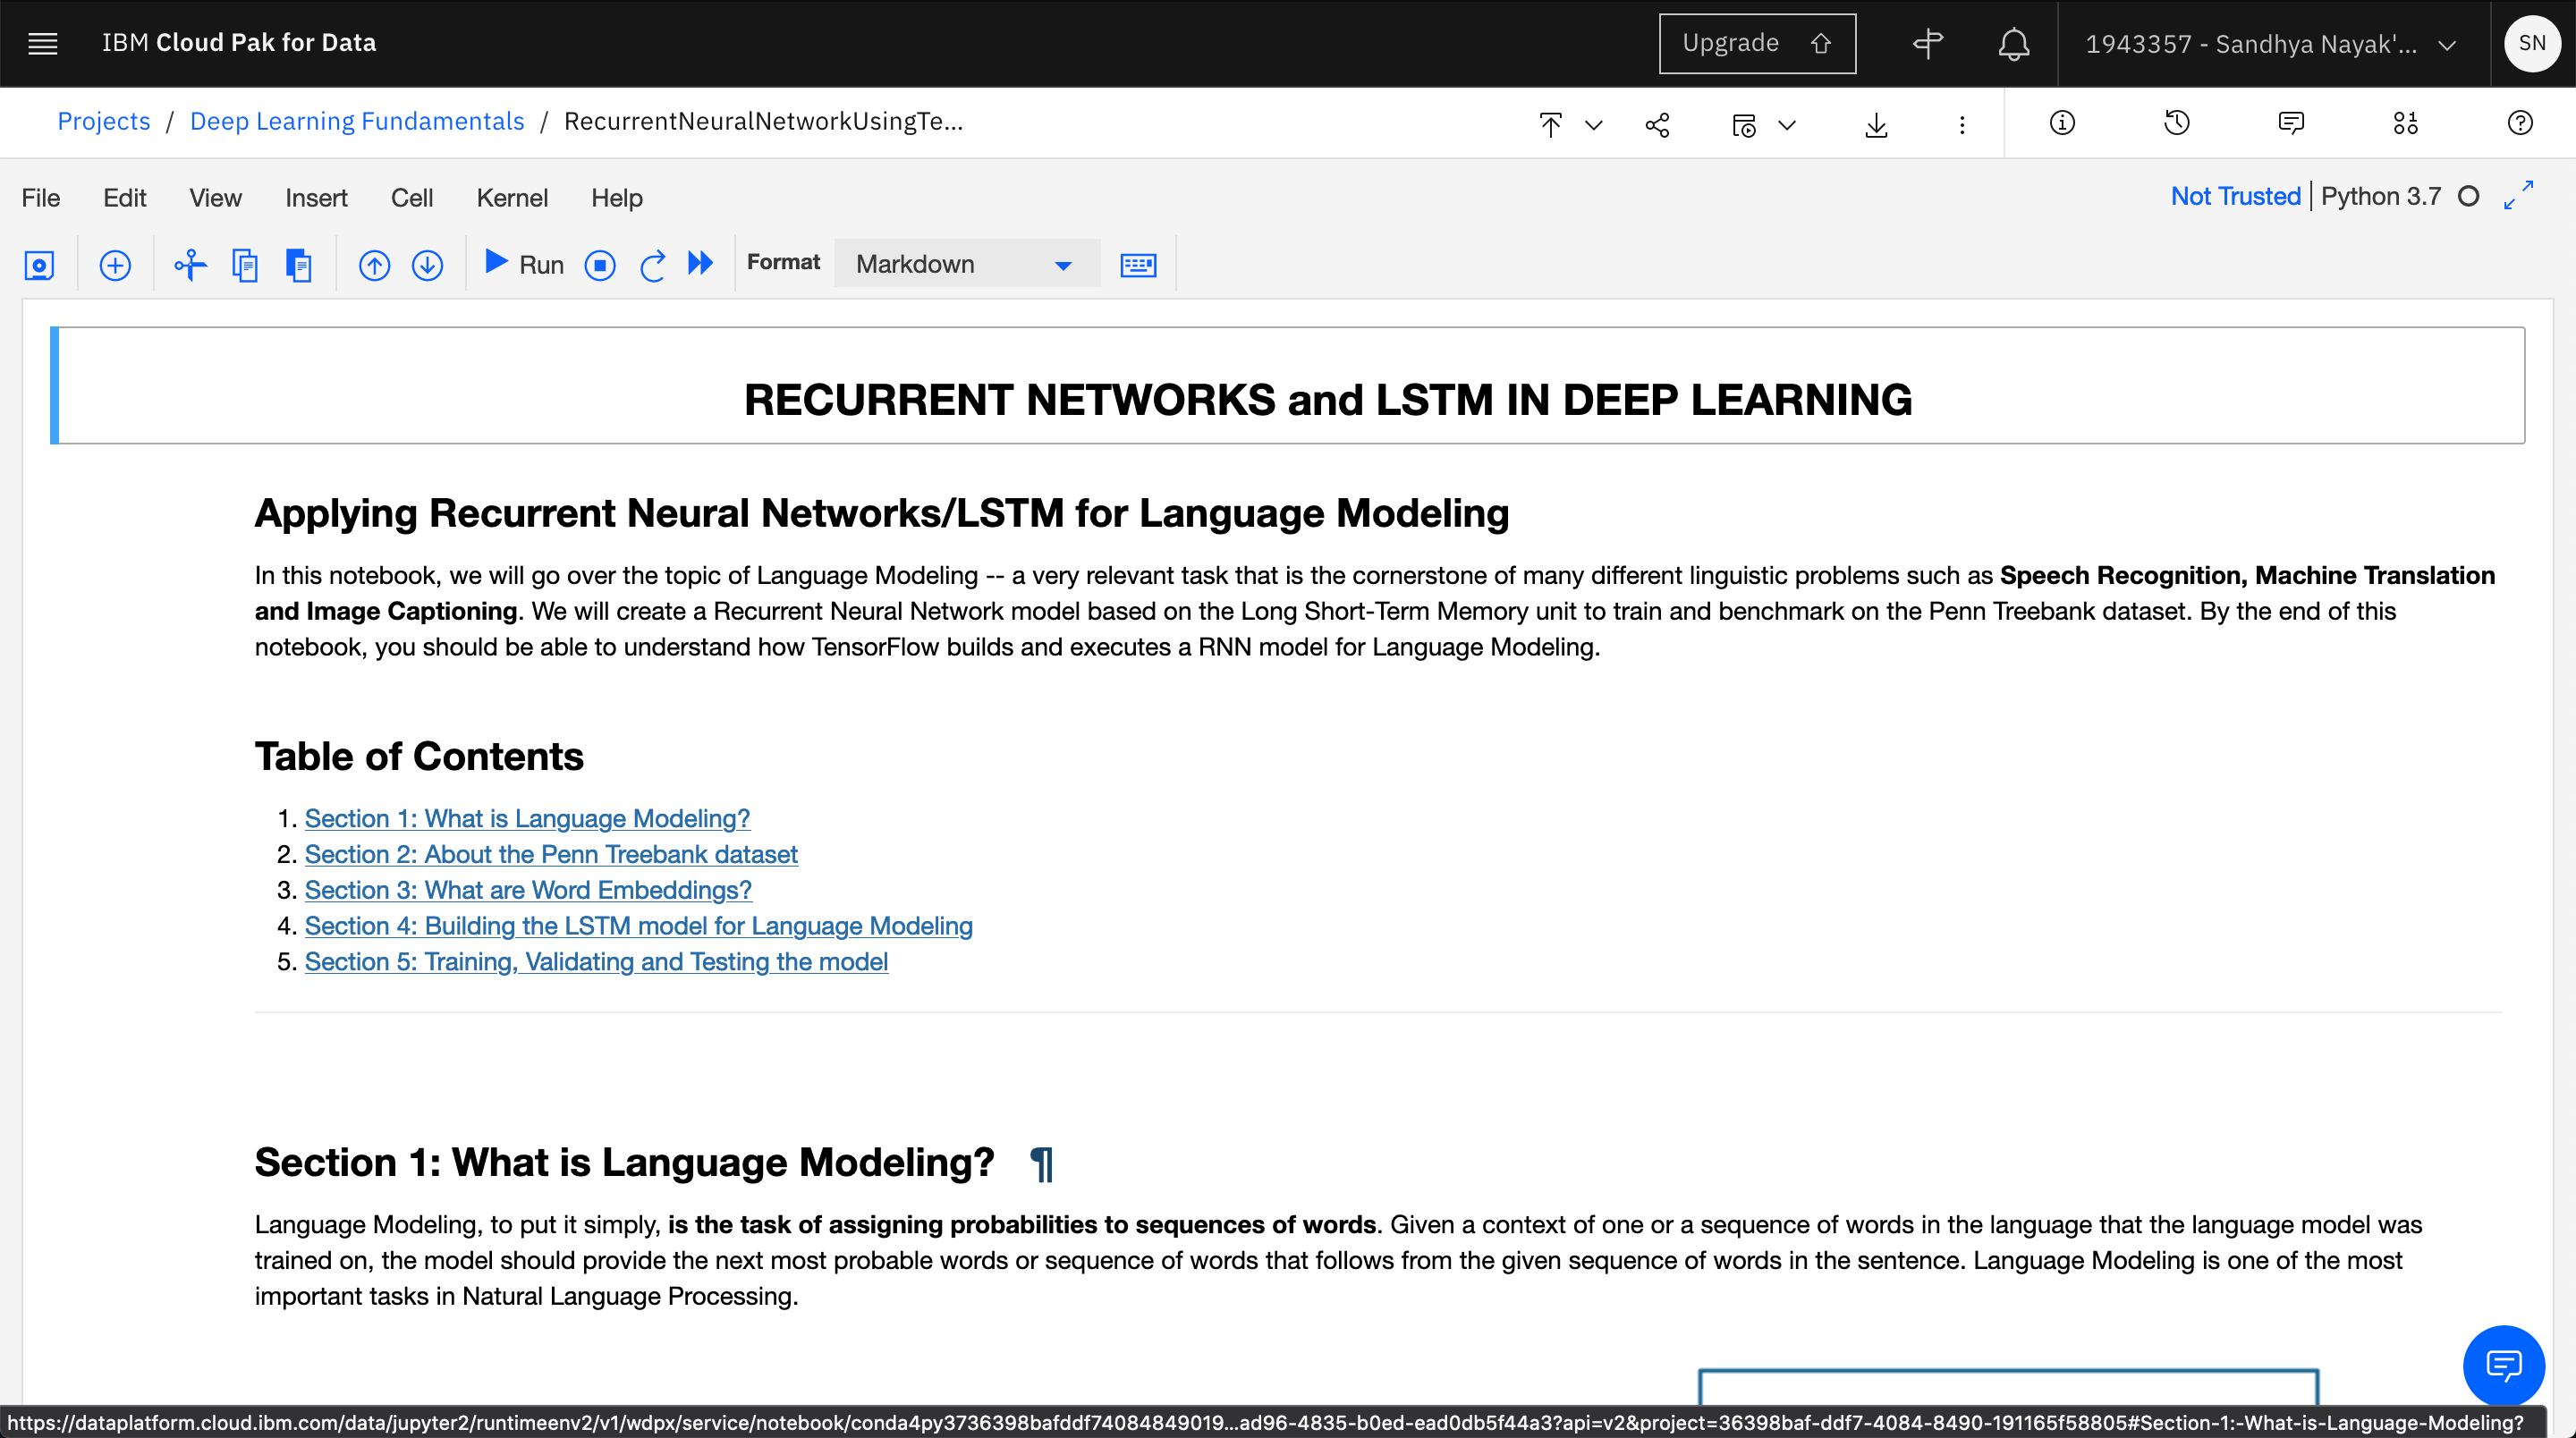2576x1438 pixels.
Task: Click the Stop execution button
Action: tap(600, 264)
